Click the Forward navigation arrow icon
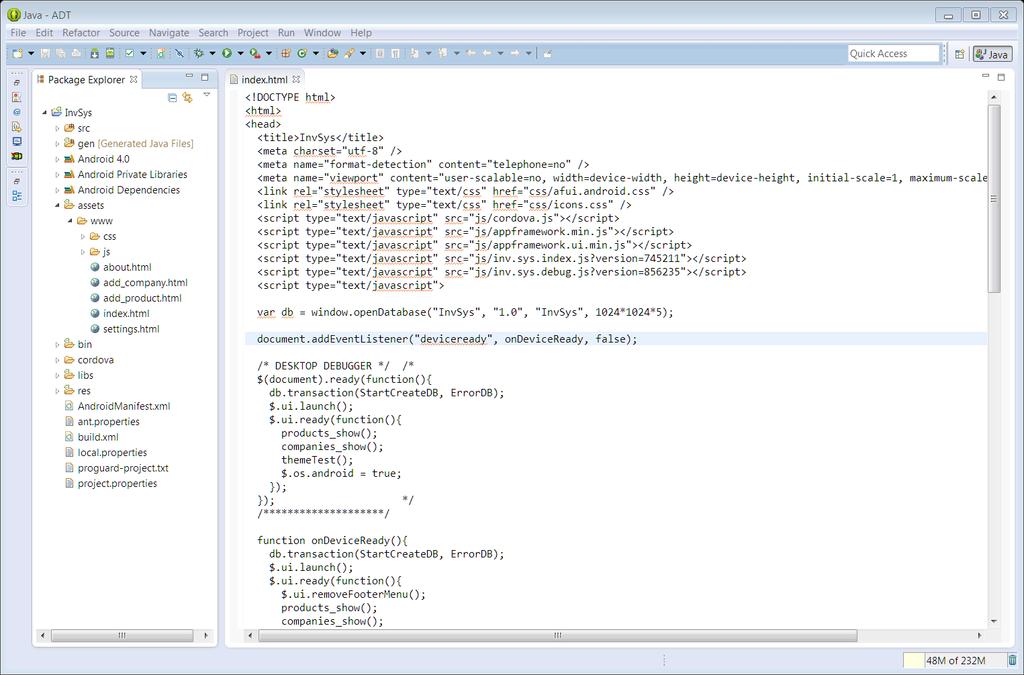This screenshot has width=1024, height=675. pyautogui.click(x=515, y=54)
